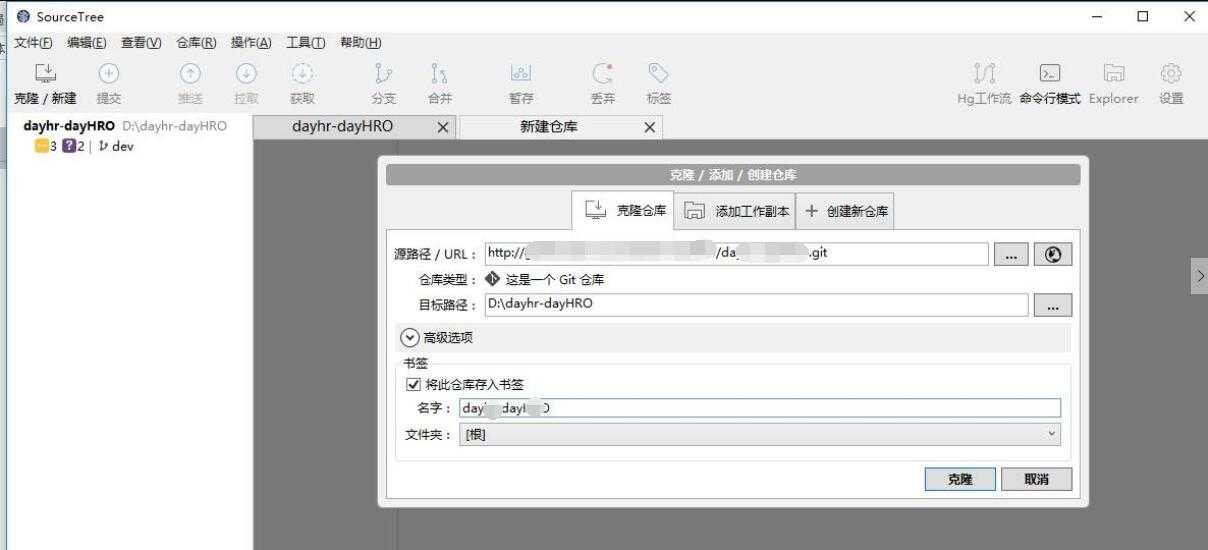Screen dimensions: 1208x550
Task: Open the Repository (仓库) menu
Action: click(x=196, y=42)
